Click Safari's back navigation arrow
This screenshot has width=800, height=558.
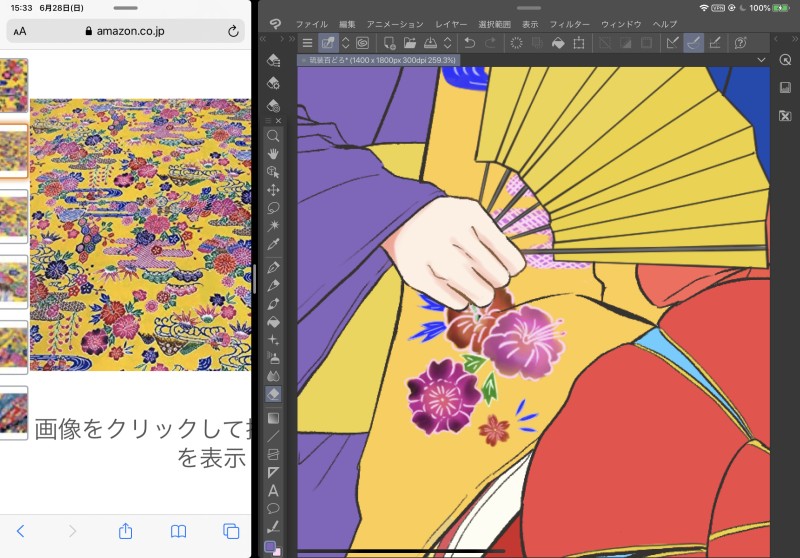(20, 531)
